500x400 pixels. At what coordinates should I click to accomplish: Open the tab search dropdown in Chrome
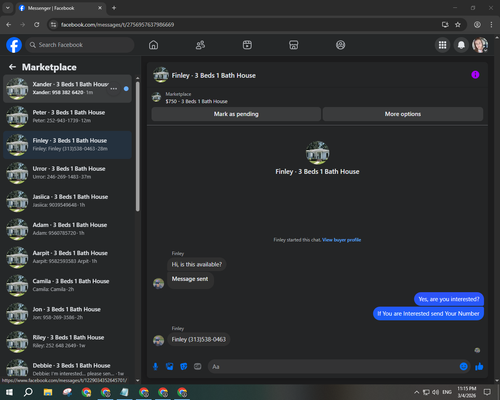(7, 8)
